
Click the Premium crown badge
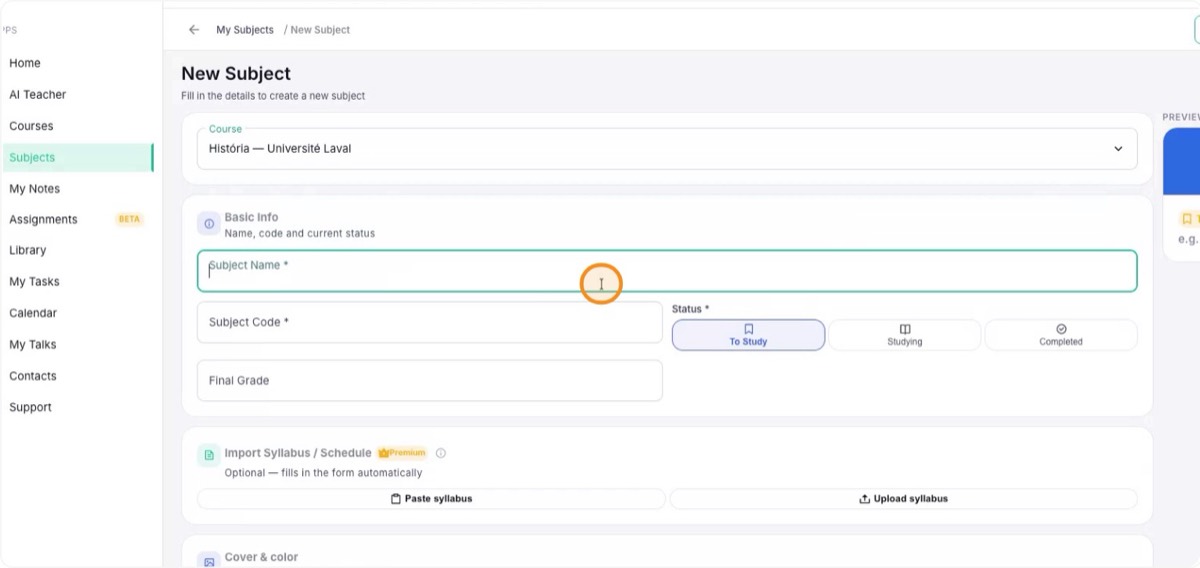tap(402, 453)
